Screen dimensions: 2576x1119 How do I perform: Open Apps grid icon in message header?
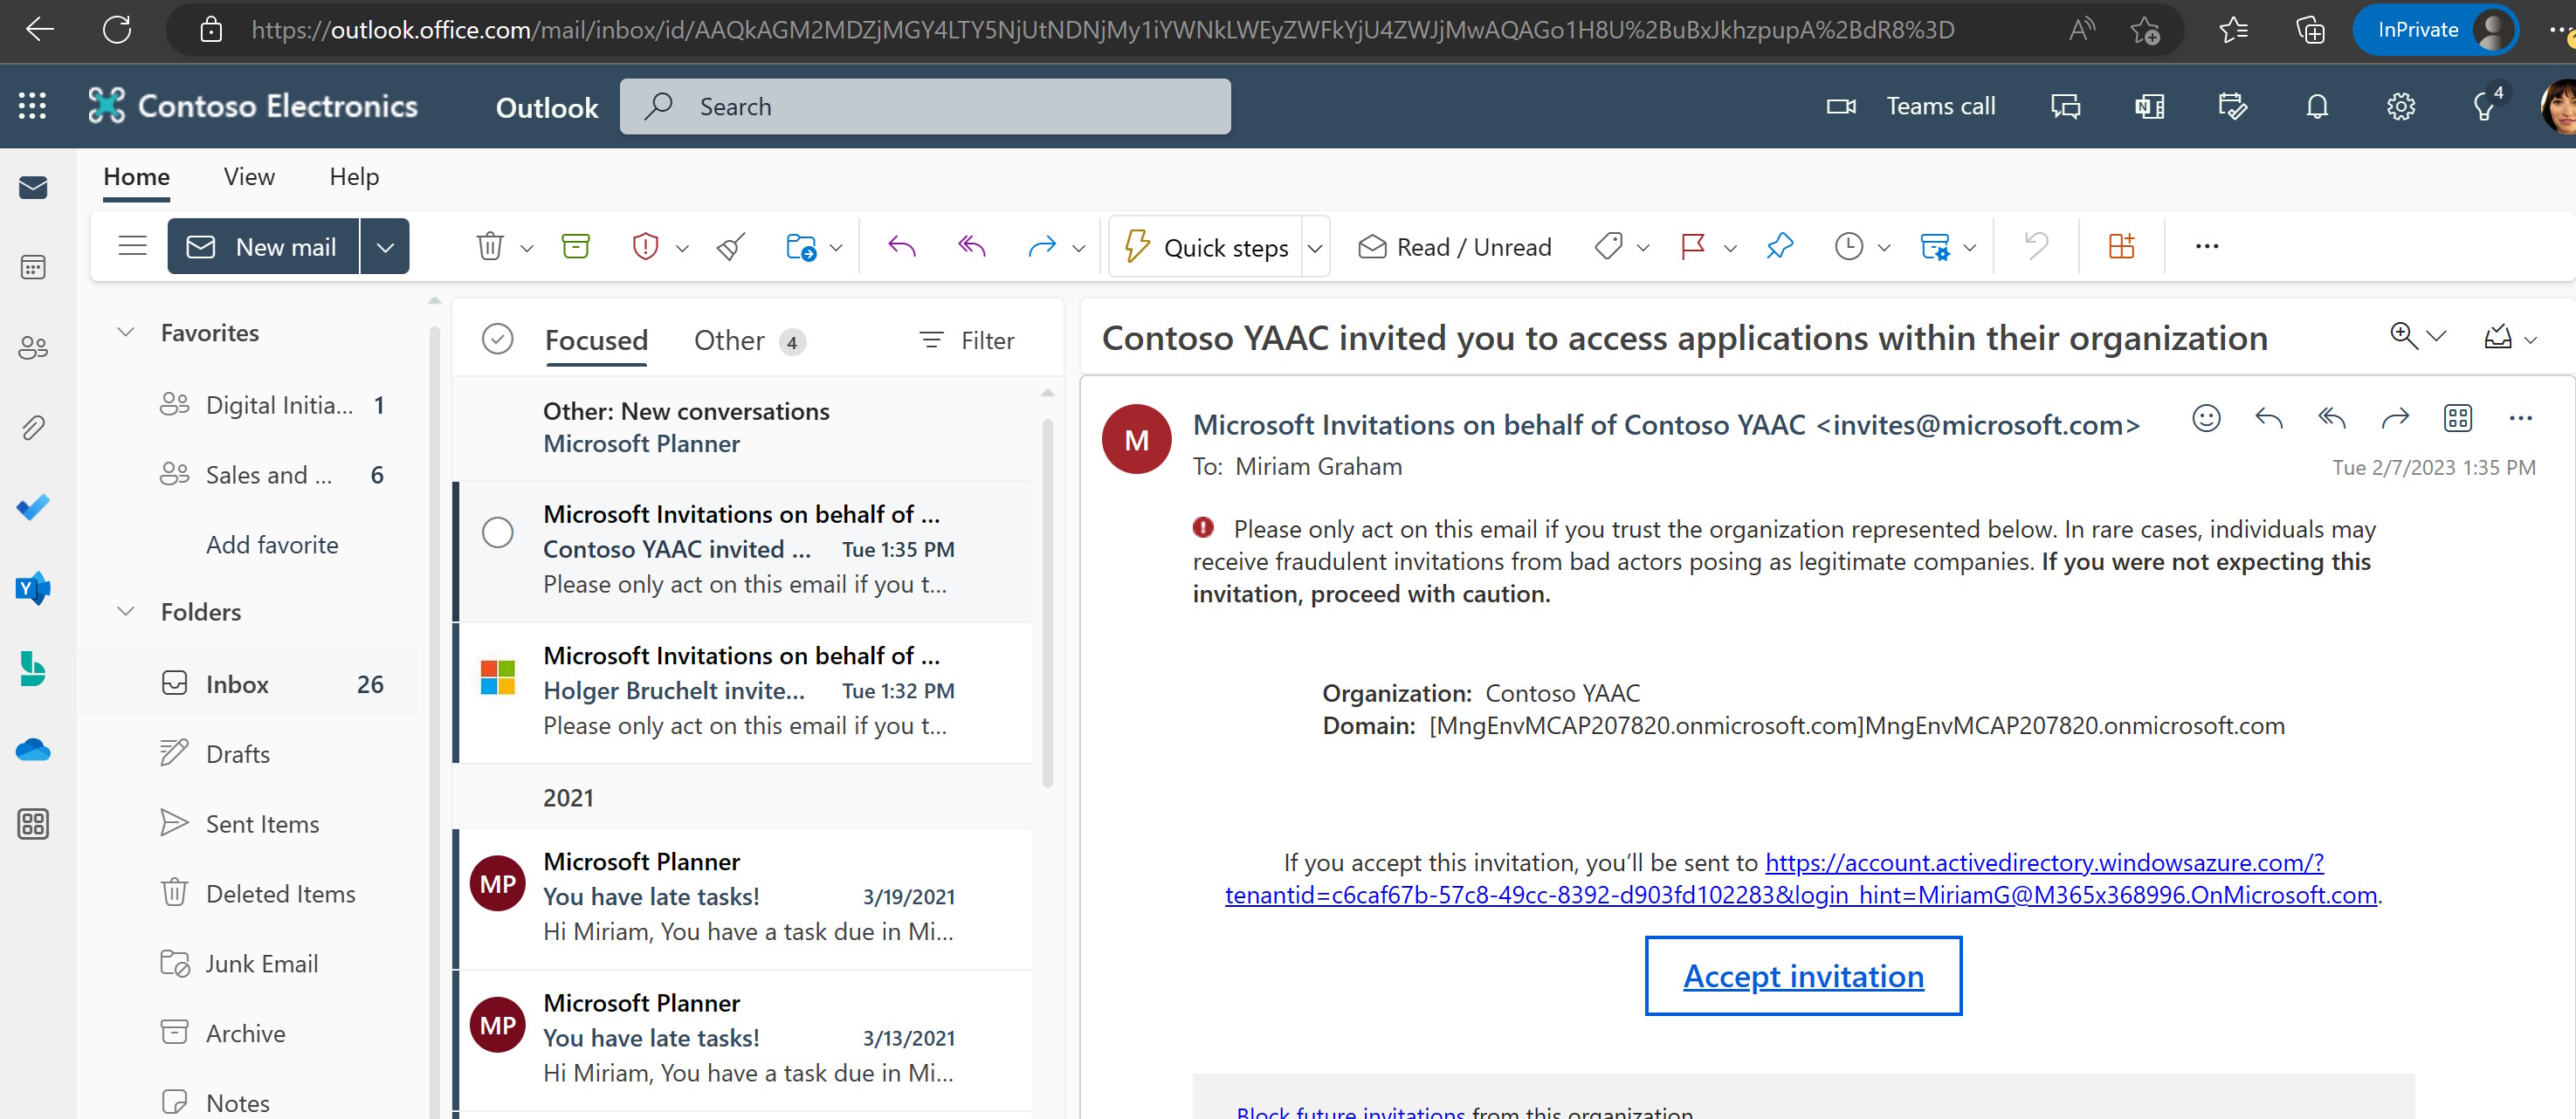point(2458,418)
